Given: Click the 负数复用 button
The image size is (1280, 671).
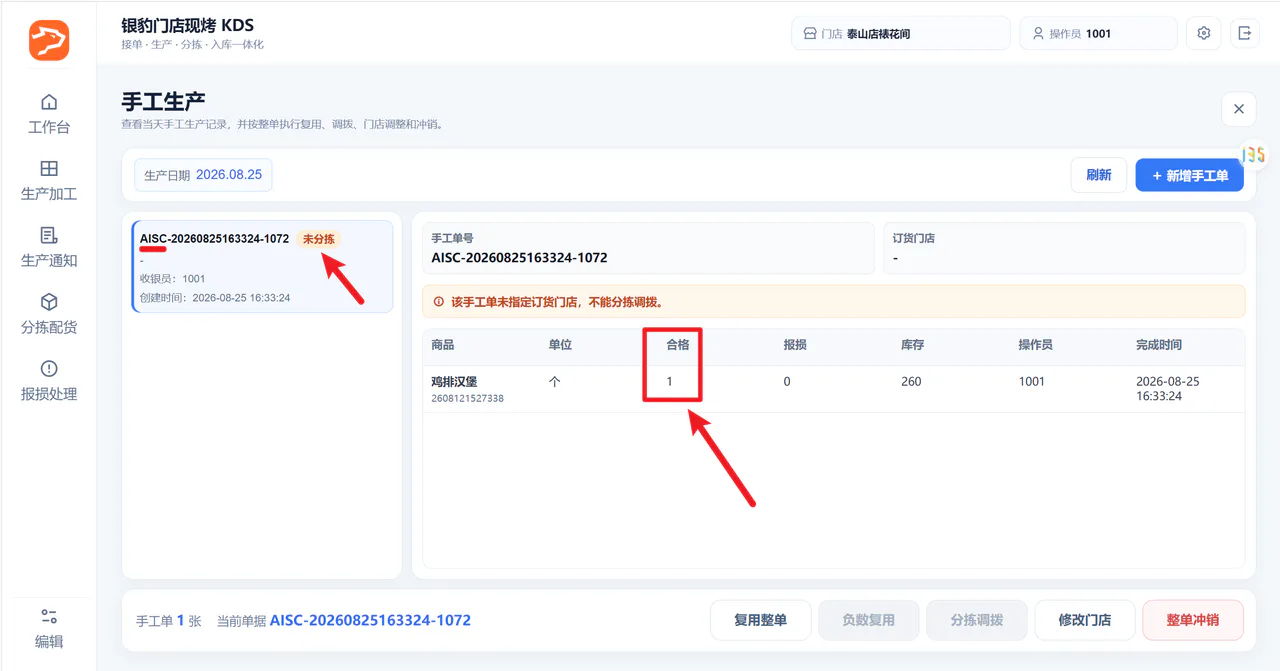Looking at the screenshot, I should tap(868, 620).
